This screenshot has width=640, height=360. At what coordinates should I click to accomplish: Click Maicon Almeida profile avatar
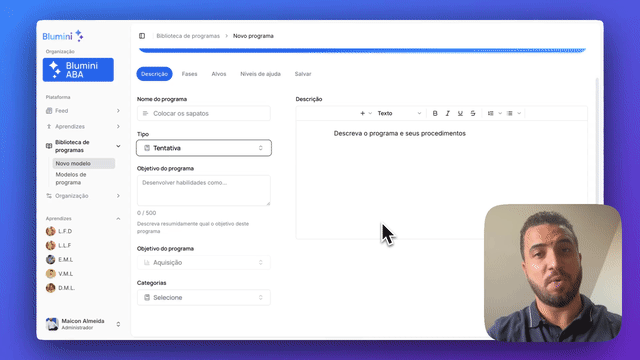[x=52, y=324]
